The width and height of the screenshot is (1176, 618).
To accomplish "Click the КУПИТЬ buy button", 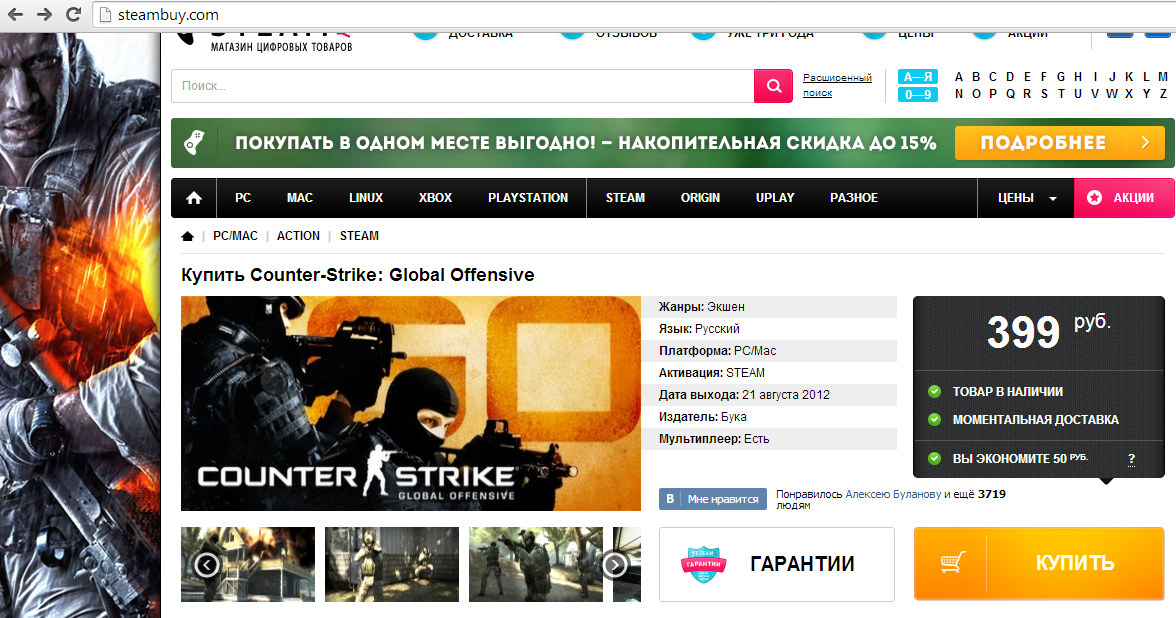I will coord(1039,563).
